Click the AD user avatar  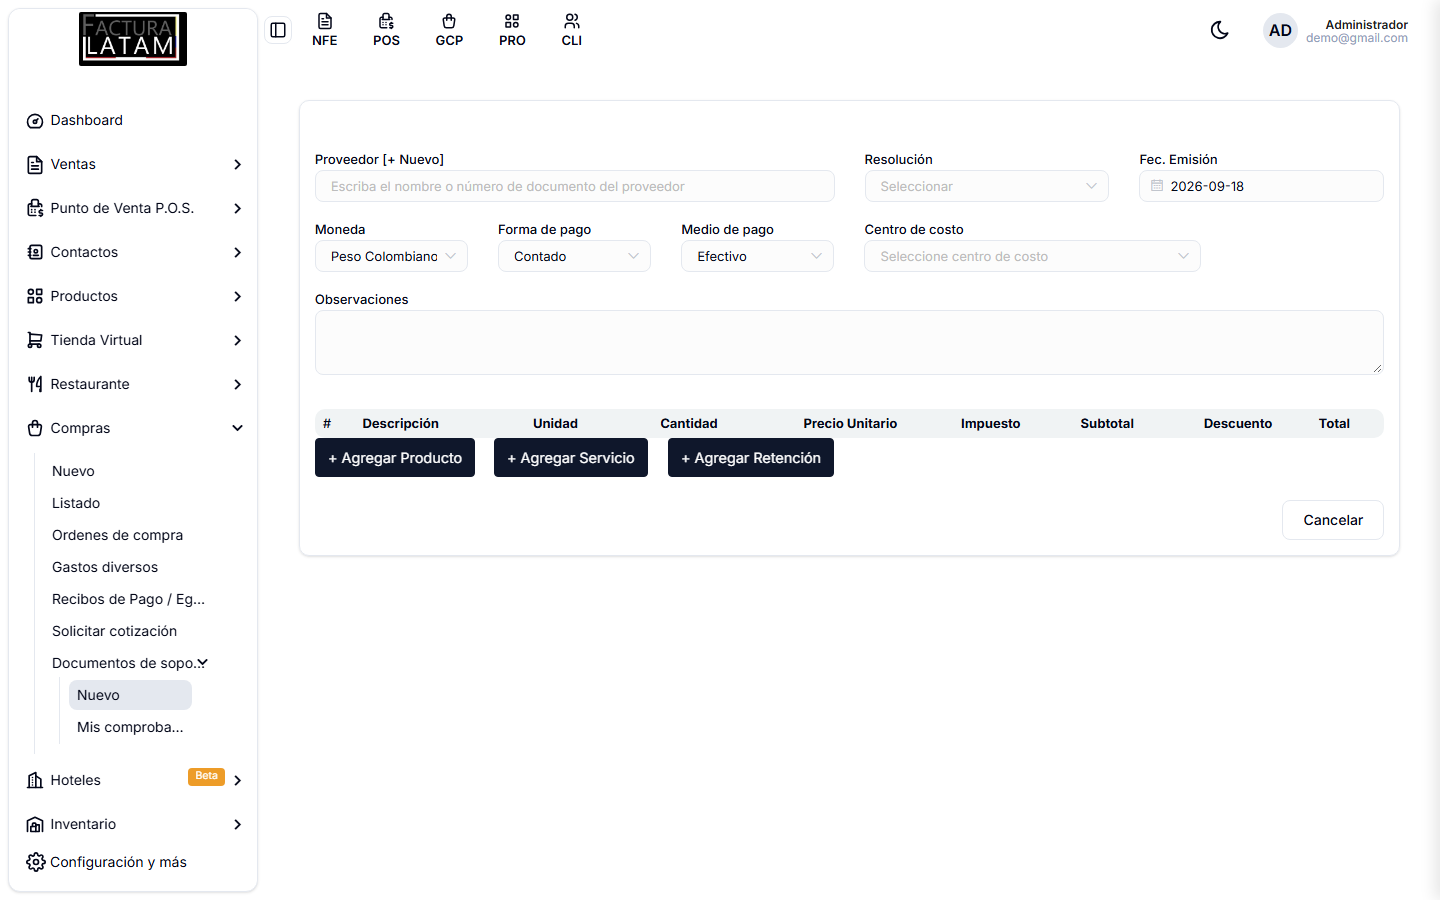point(1280,31)
